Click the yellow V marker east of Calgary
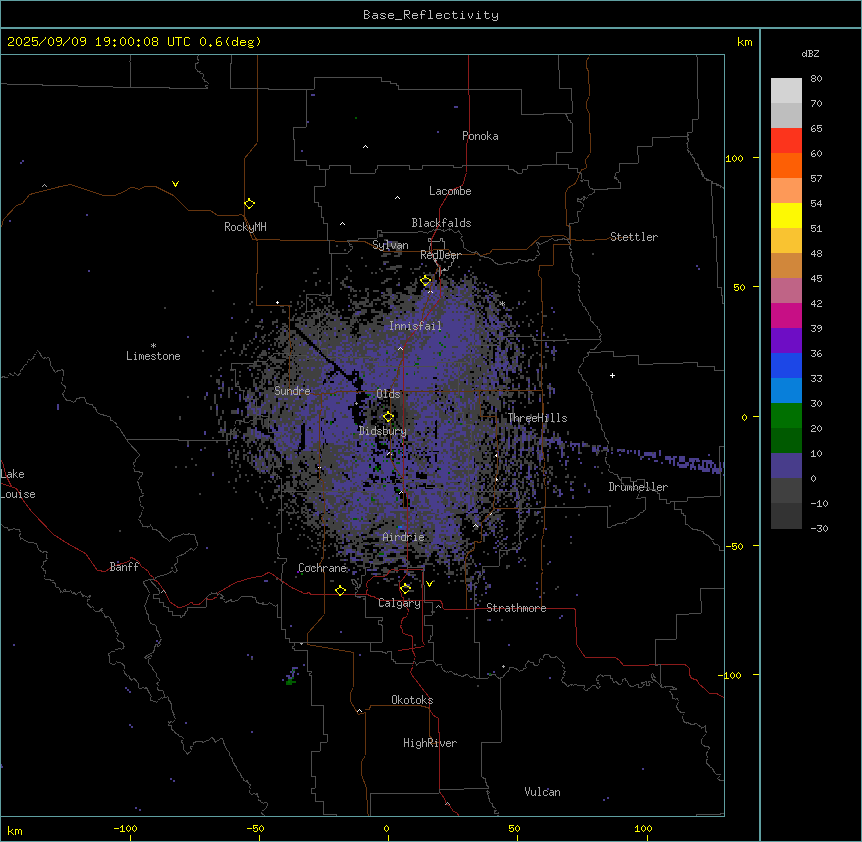The width and height of the screenshot is (862, 842). [x=429, y=584]
